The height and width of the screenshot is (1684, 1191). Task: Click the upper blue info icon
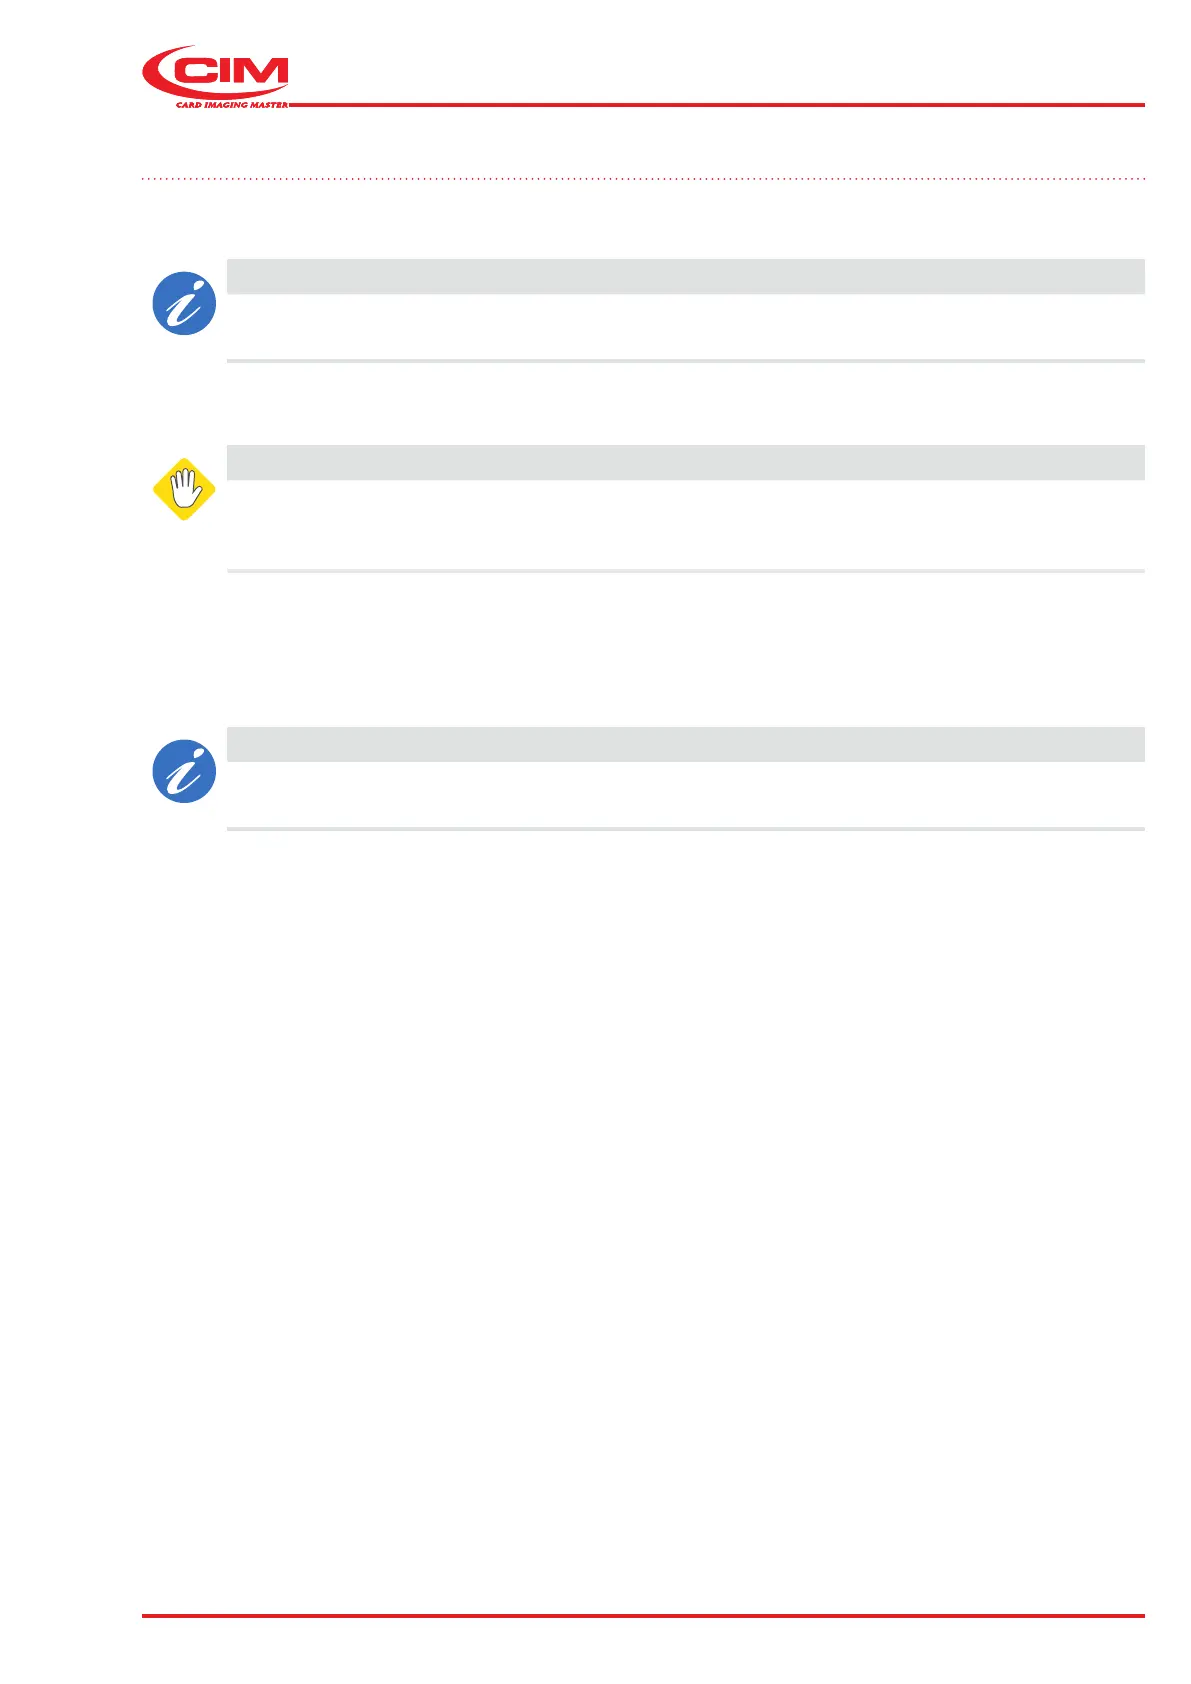point(184,303)
